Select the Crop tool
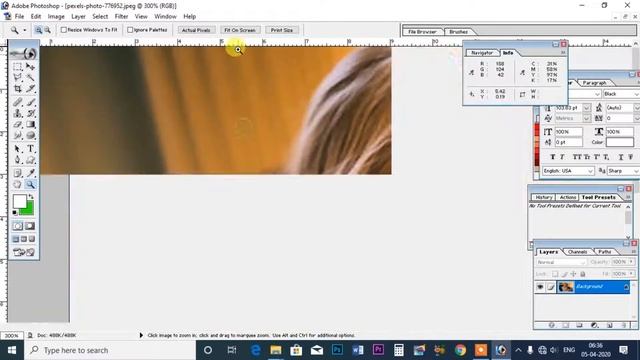Screen dimensions: 640x360 click(x=18, y=88)
